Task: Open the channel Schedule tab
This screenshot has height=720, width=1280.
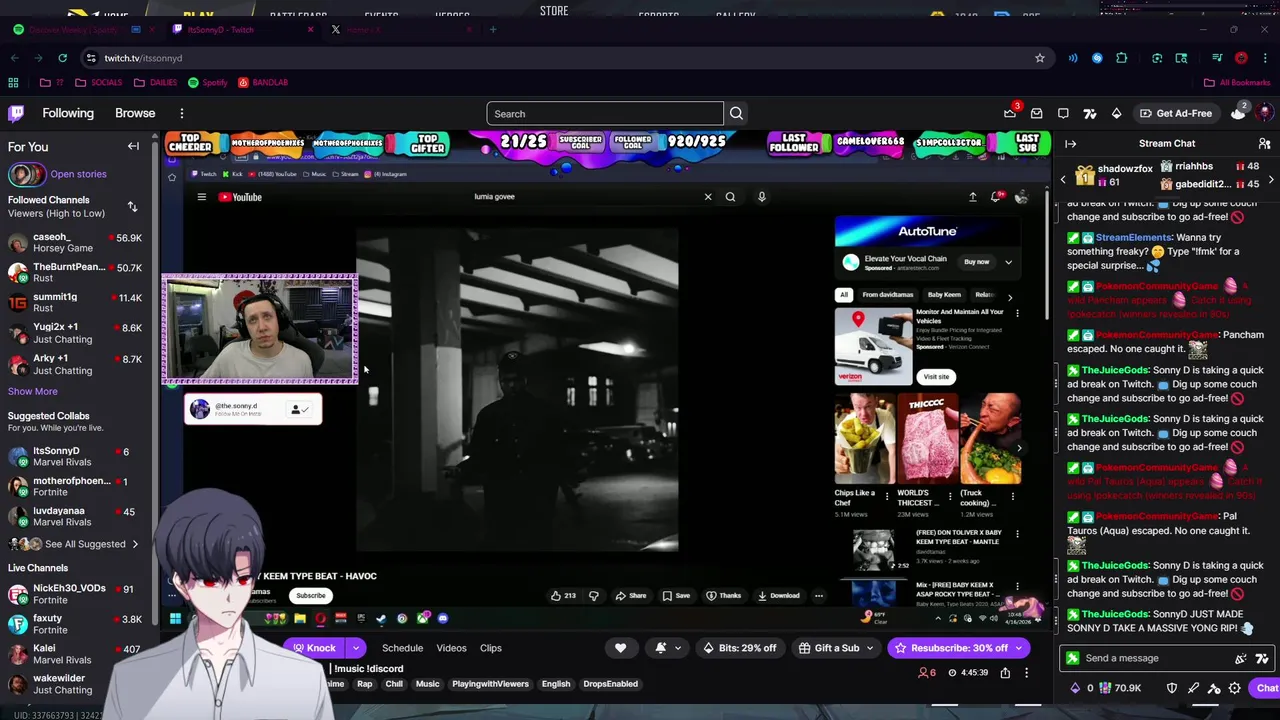Action: click(x=402, y=648)
